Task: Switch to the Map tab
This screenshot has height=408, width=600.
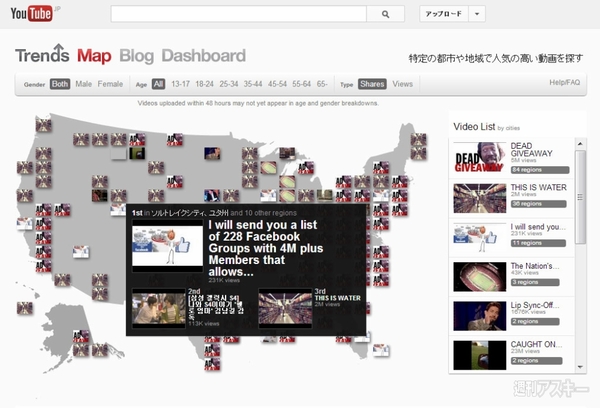Action: point(94,56)
